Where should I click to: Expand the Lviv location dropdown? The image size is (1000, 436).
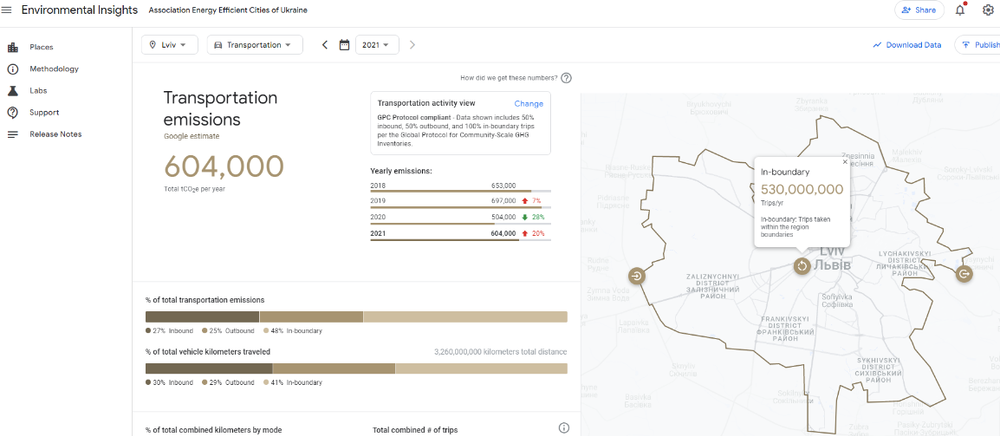[168, 45]
